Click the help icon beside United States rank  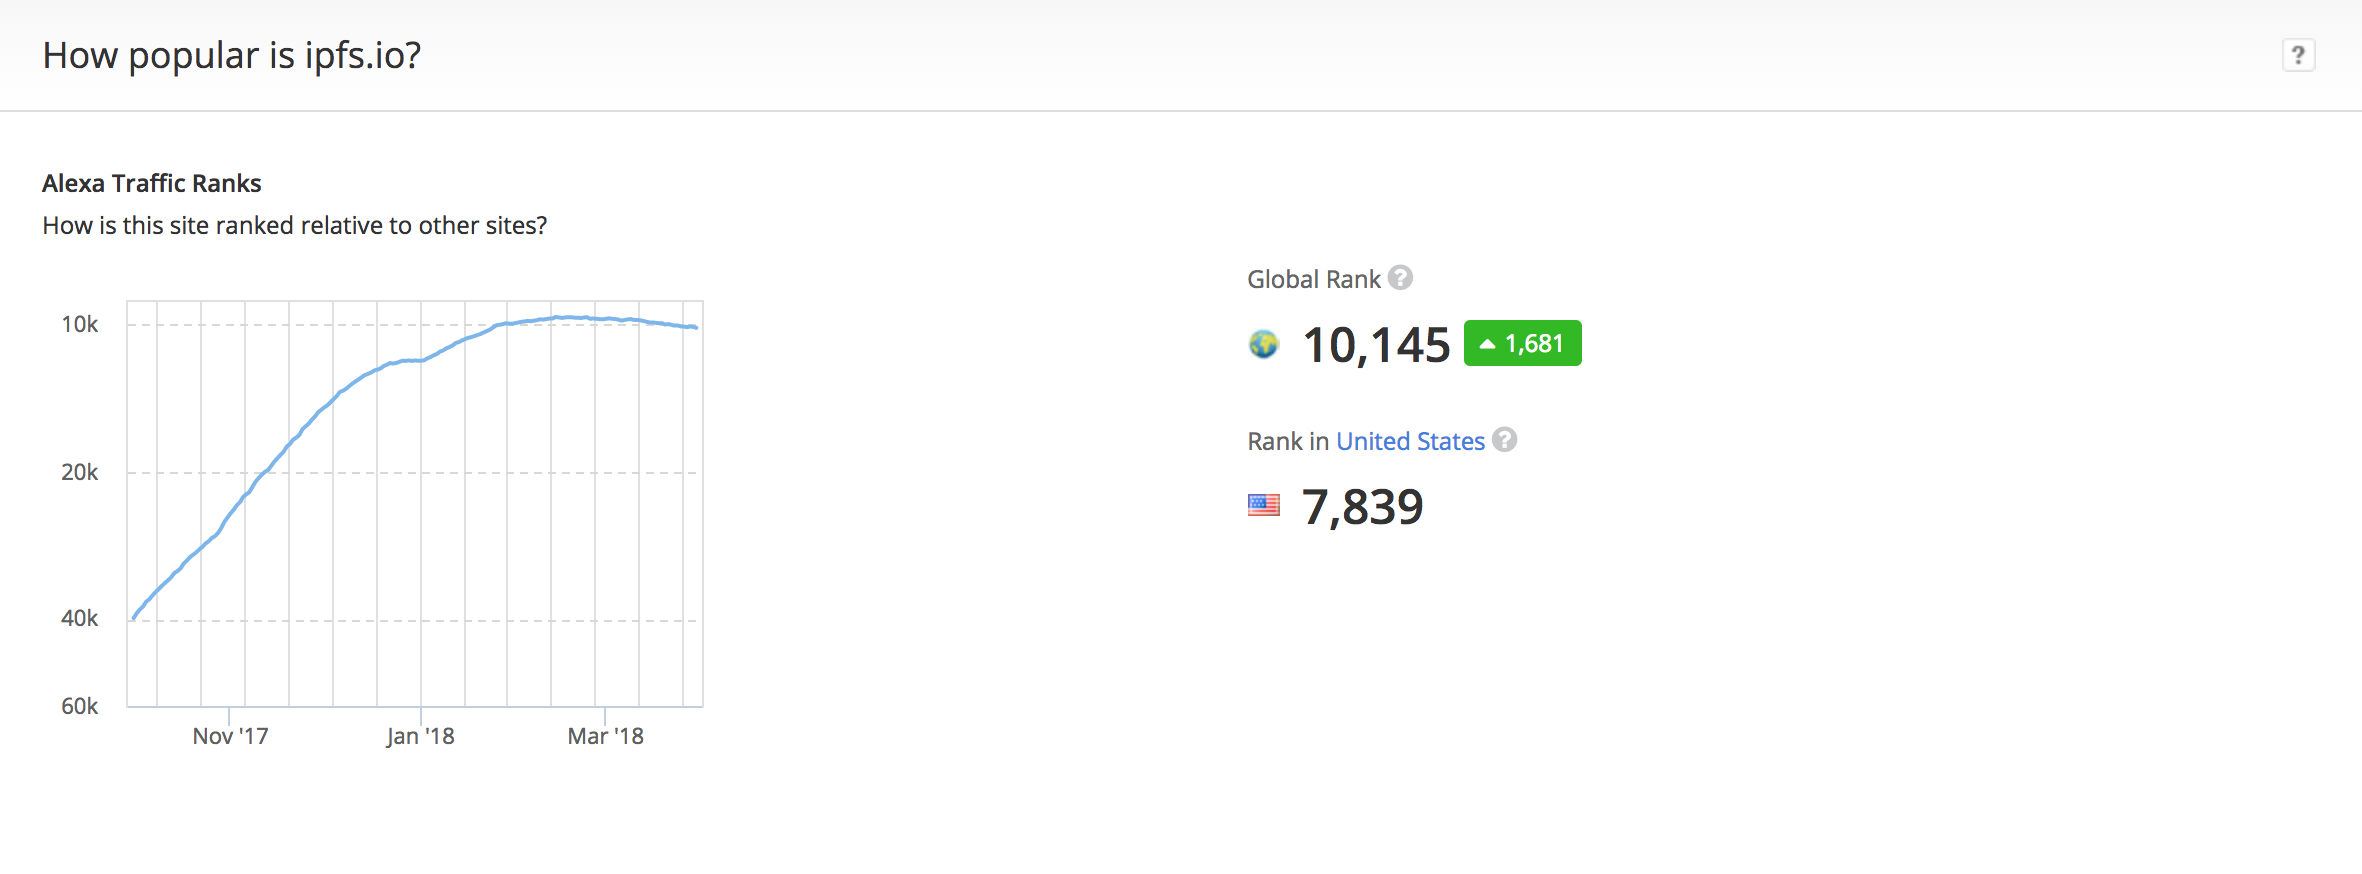[1504, 440]
